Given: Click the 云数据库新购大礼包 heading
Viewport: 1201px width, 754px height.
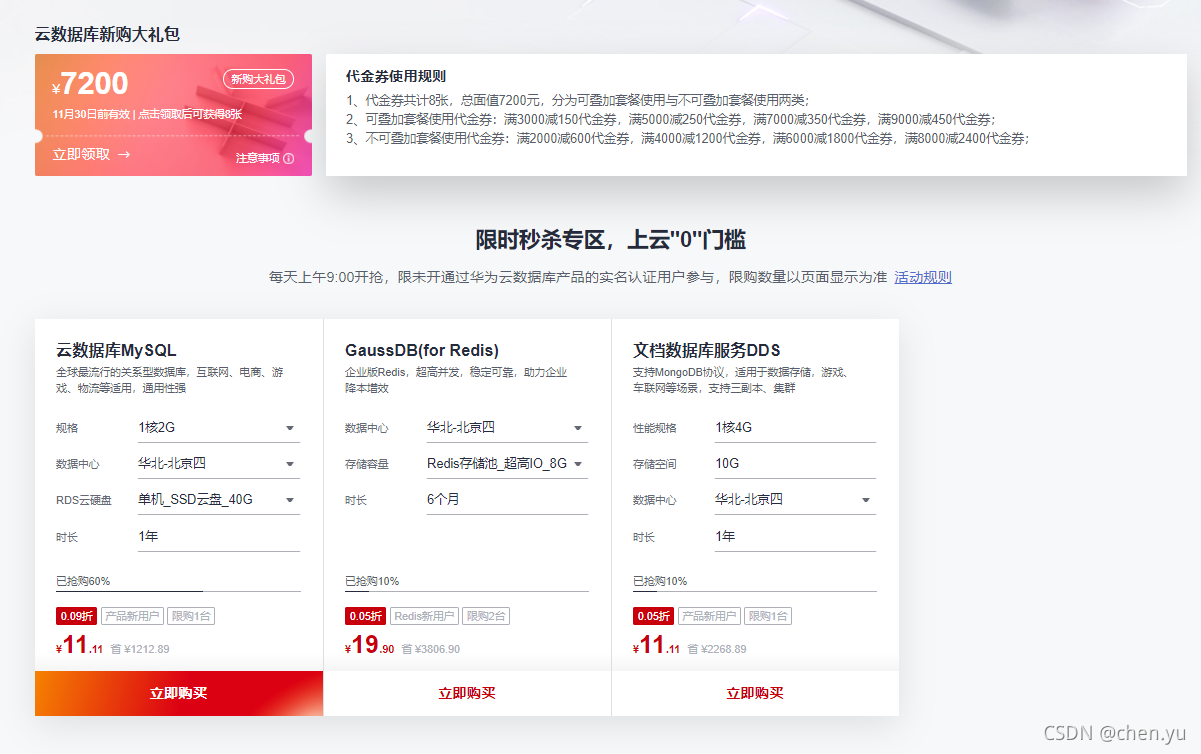Looking at the screenshot, I should coord(107,34).
